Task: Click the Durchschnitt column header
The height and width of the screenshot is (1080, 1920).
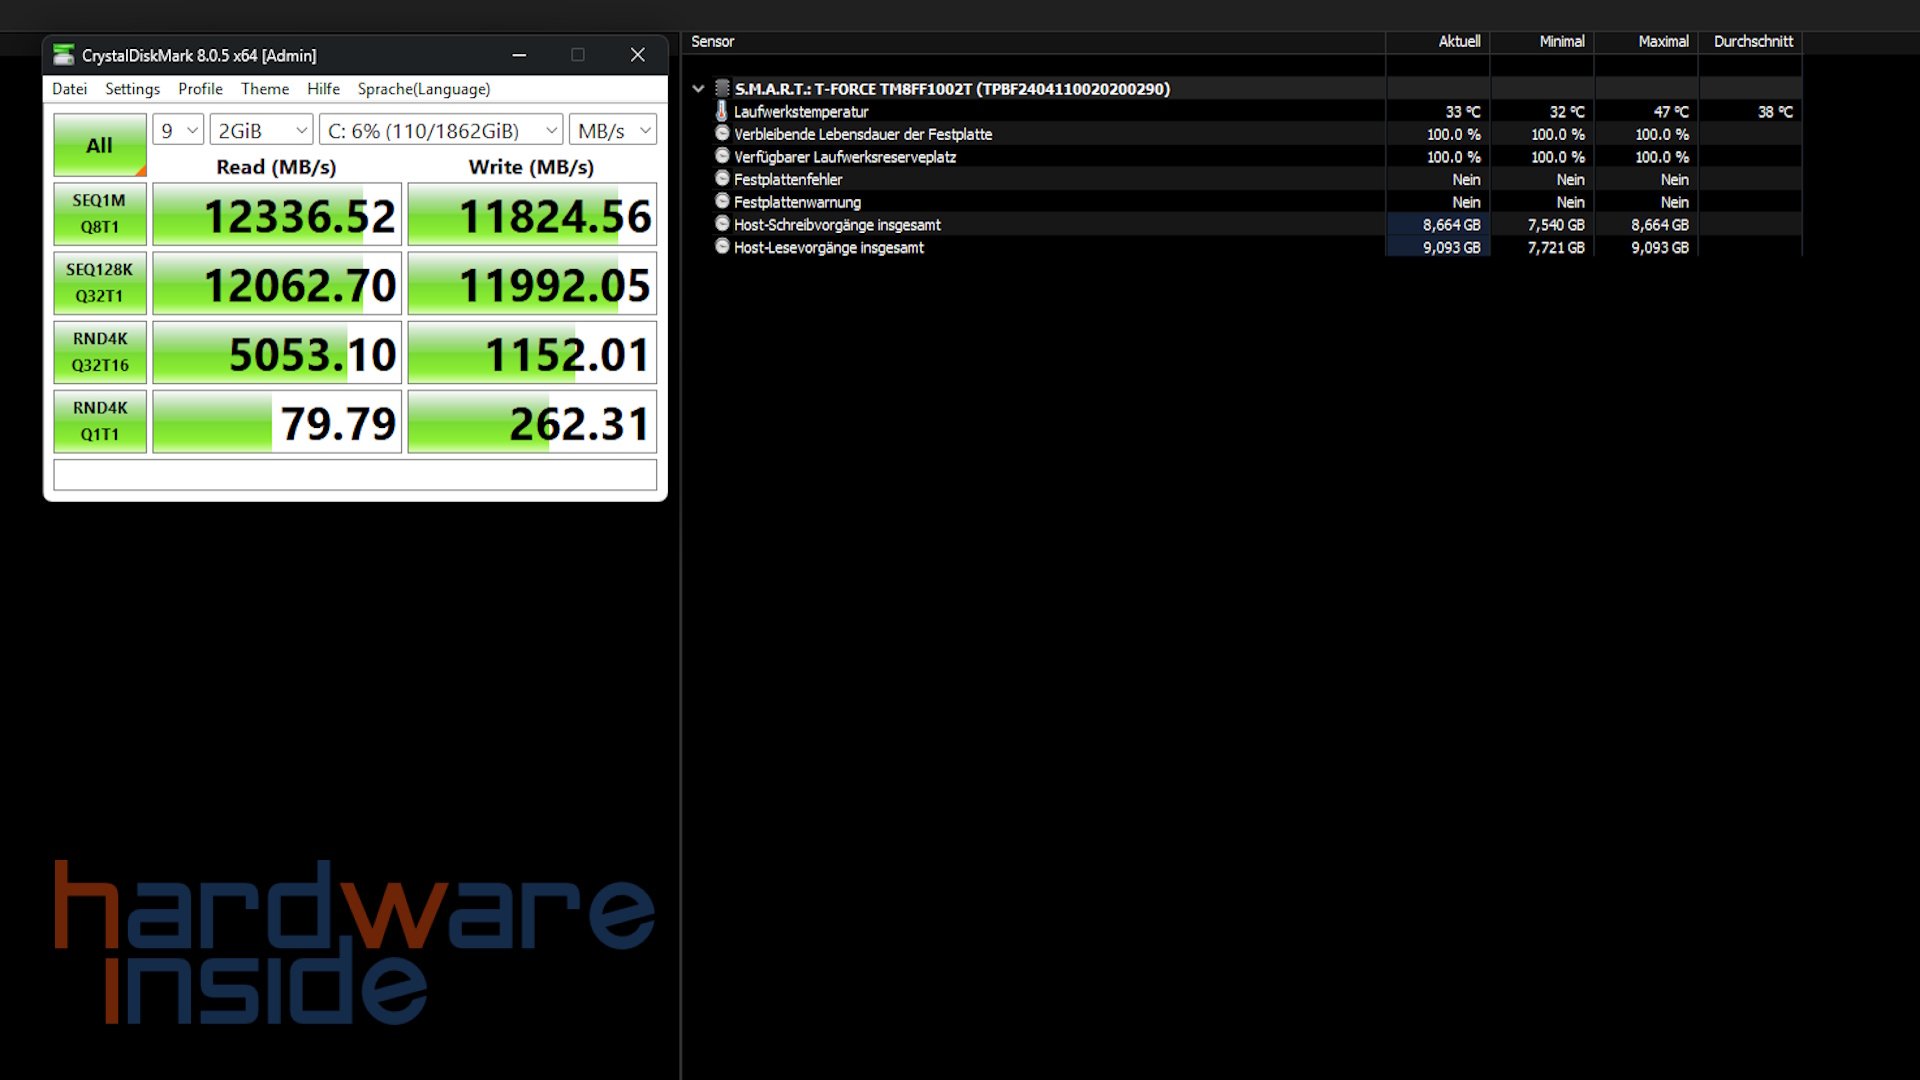Action: coord(1752,41)
